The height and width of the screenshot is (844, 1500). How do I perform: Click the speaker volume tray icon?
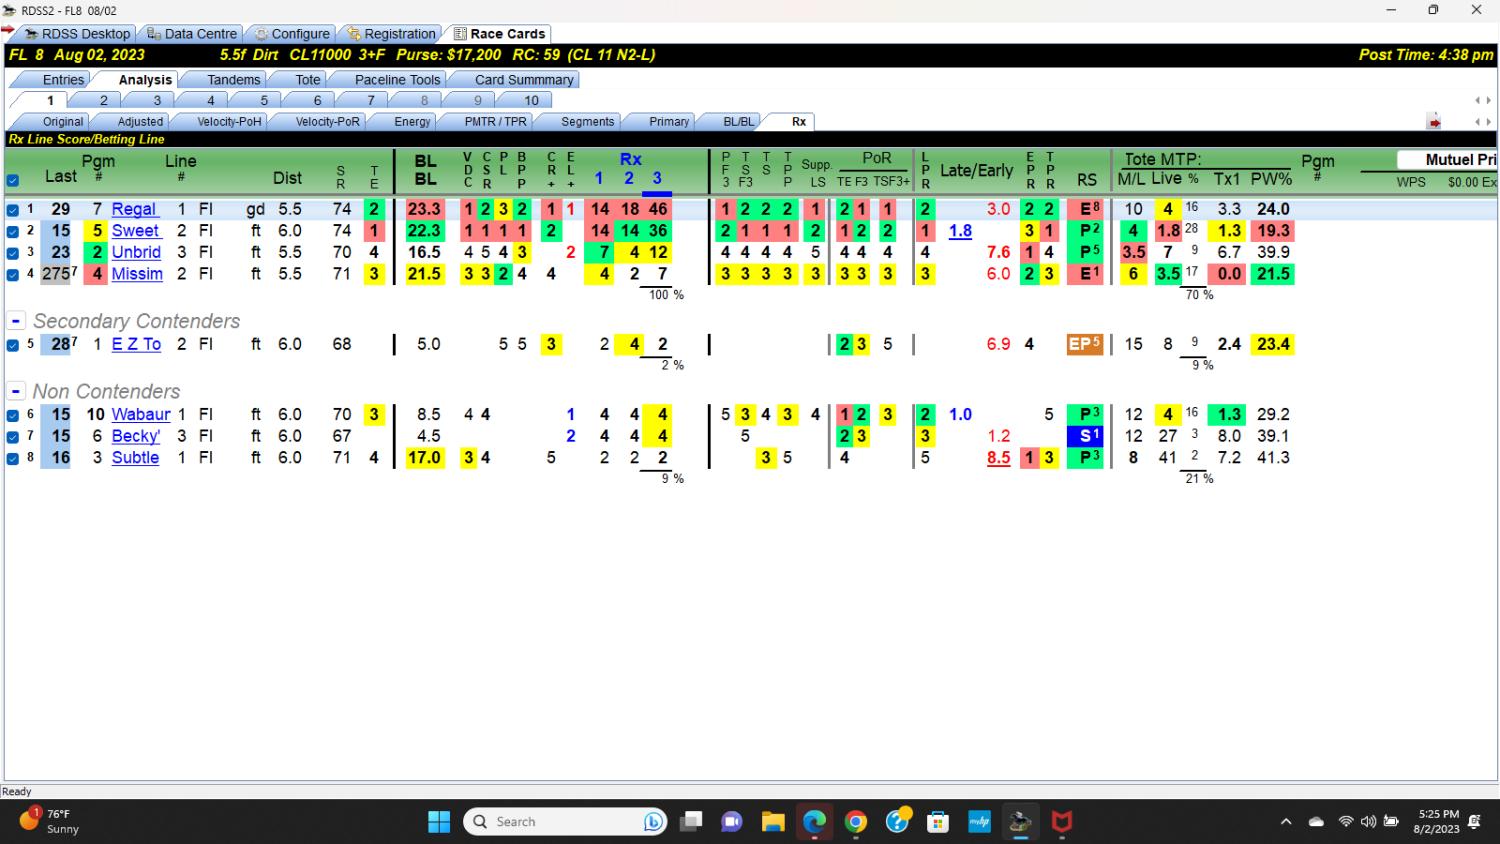click(x=1368, y=822)
